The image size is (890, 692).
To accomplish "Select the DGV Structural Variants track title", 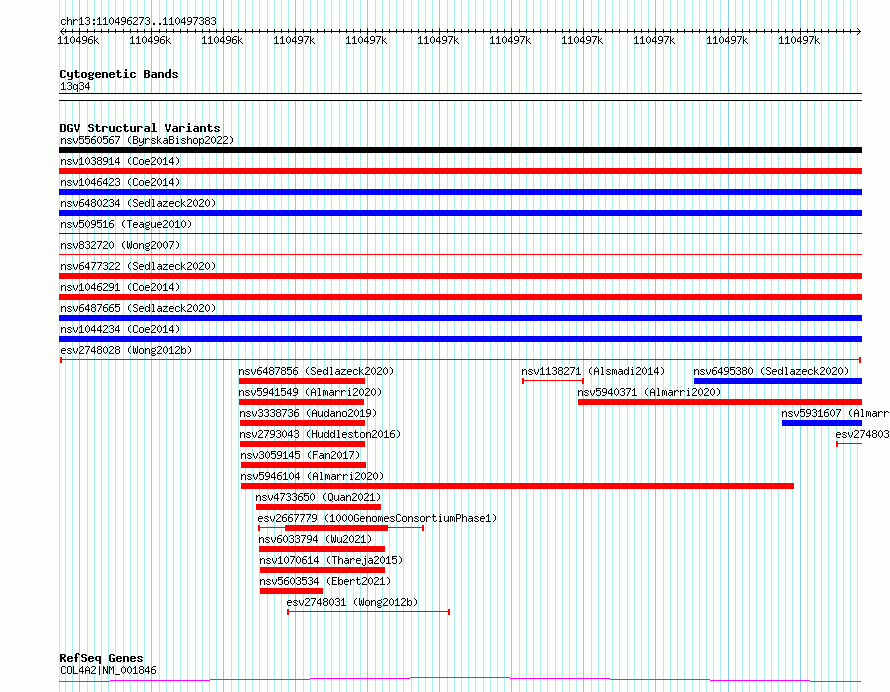I will [x=140, y=128].
